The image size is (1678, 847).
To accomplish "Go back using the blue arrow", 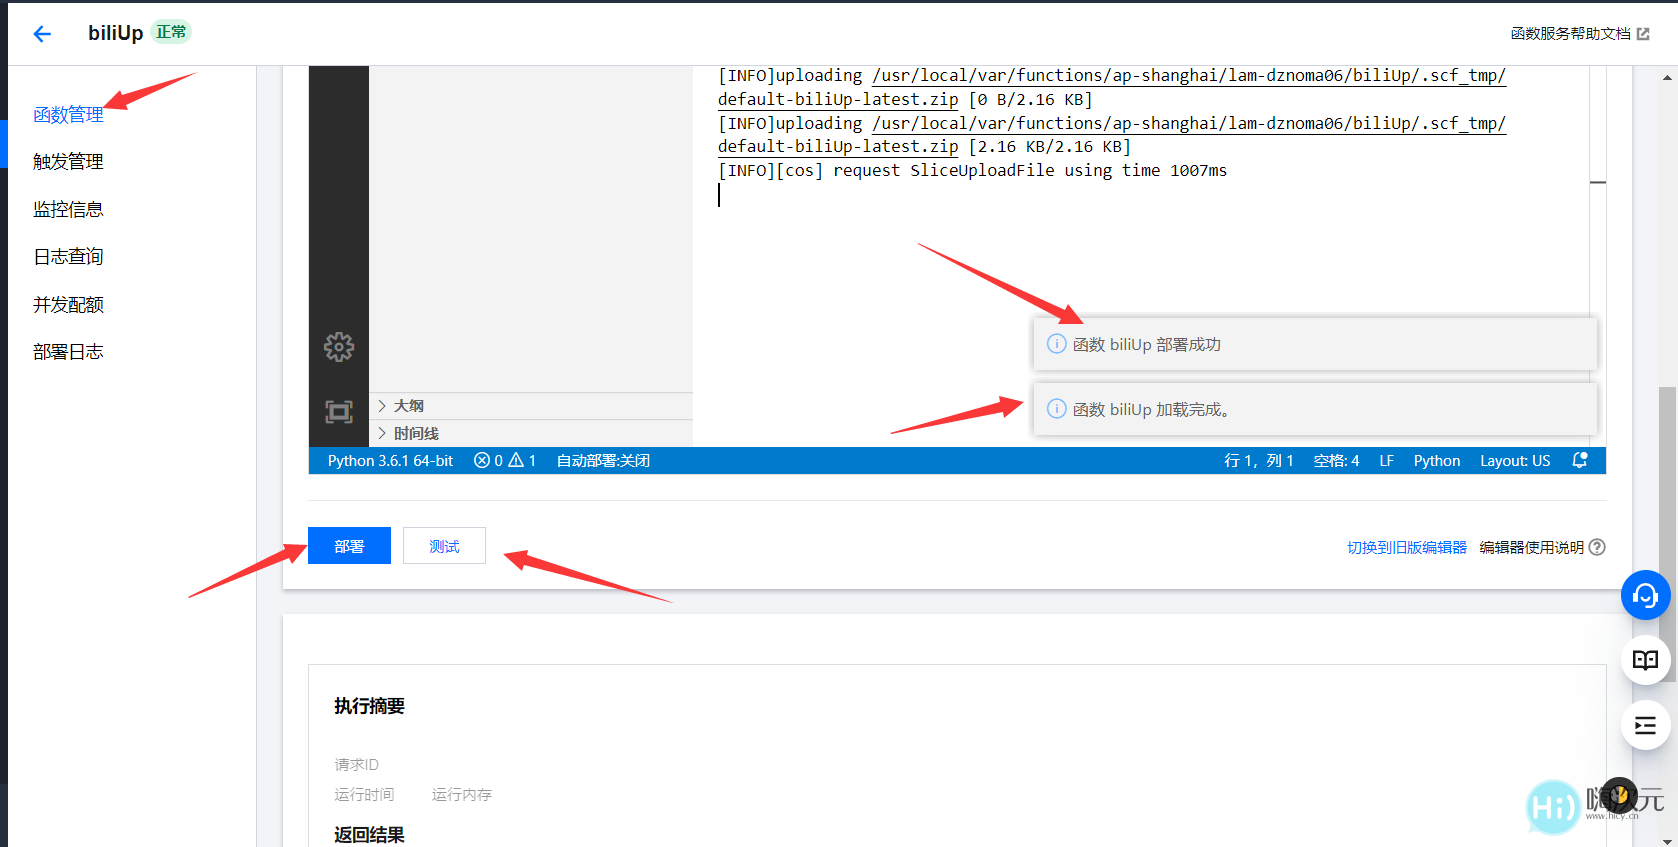I will point(41,34).
